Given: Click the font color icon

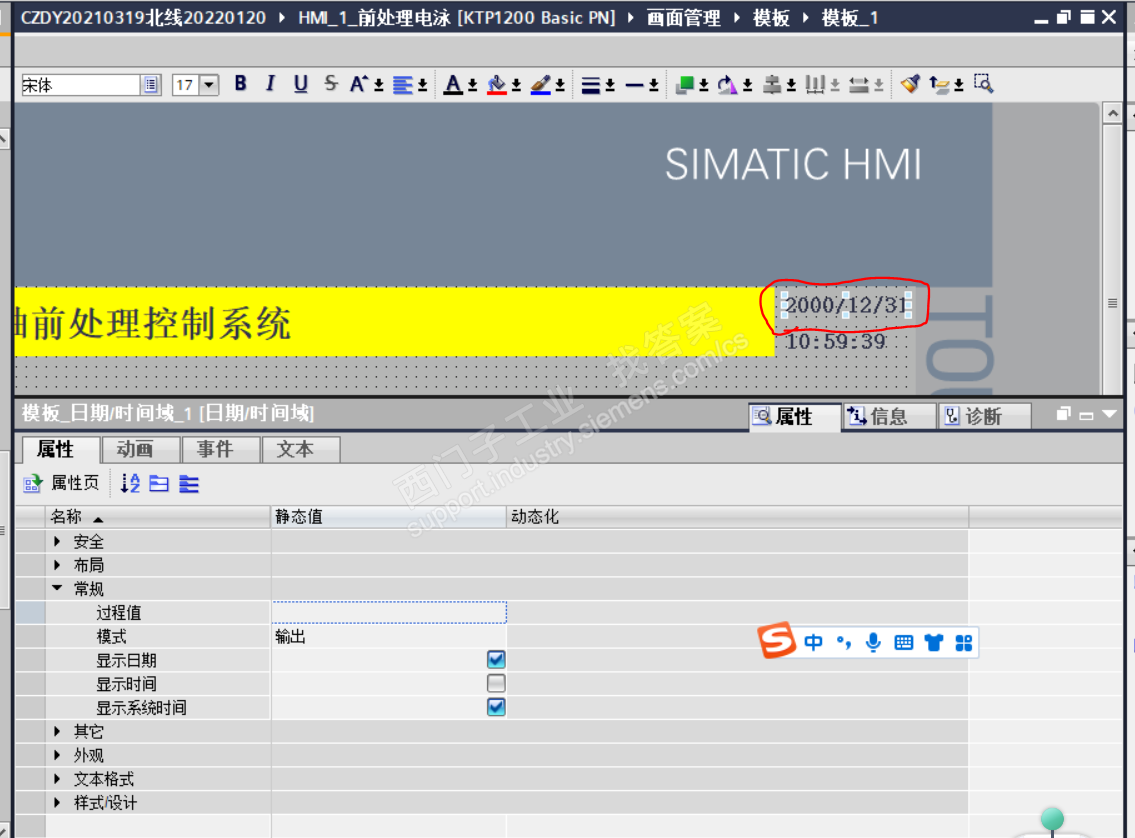Looking at the screenshot, I should pyautogui.click(x=453, y=85).
